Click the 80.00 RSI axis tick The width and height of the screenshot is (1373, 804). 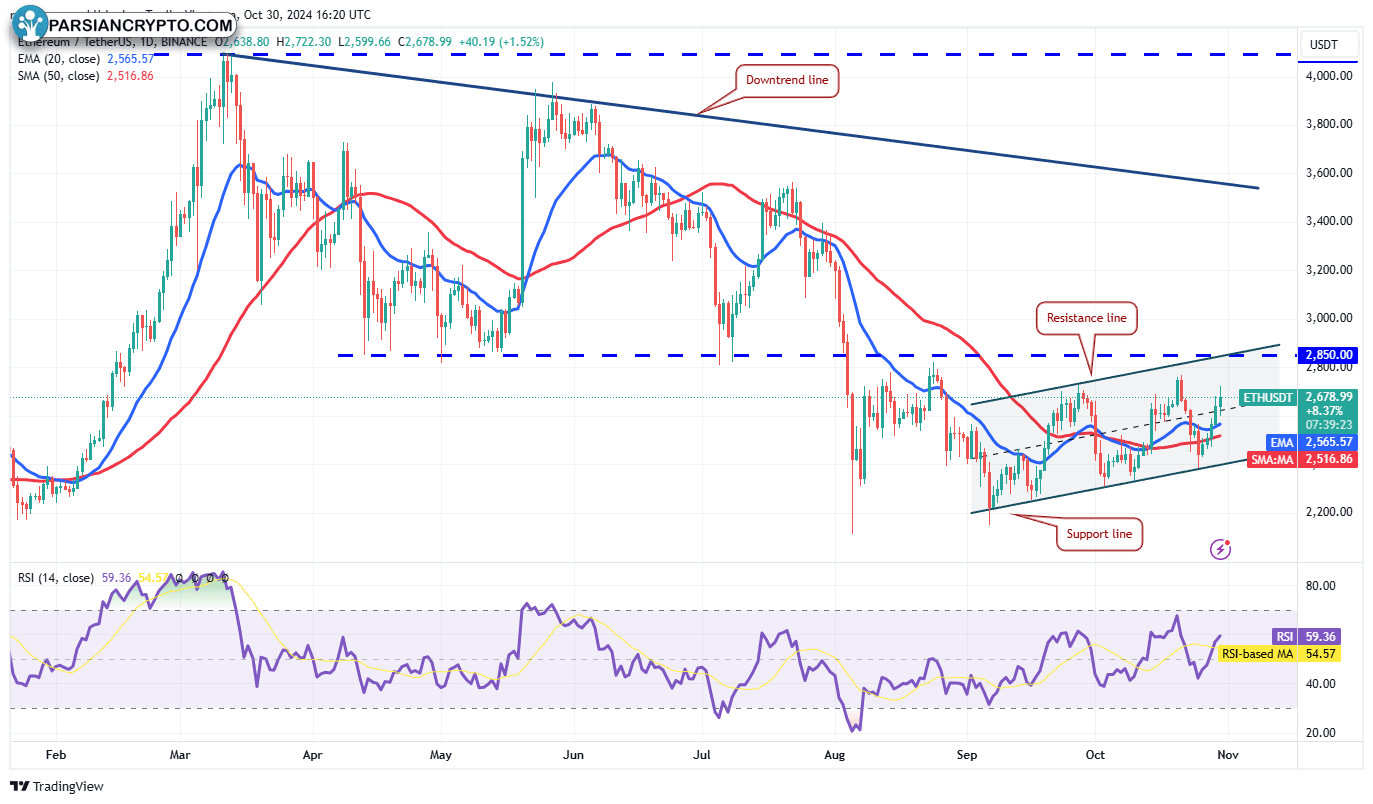pyautogui.click(x=1322, y=586)
